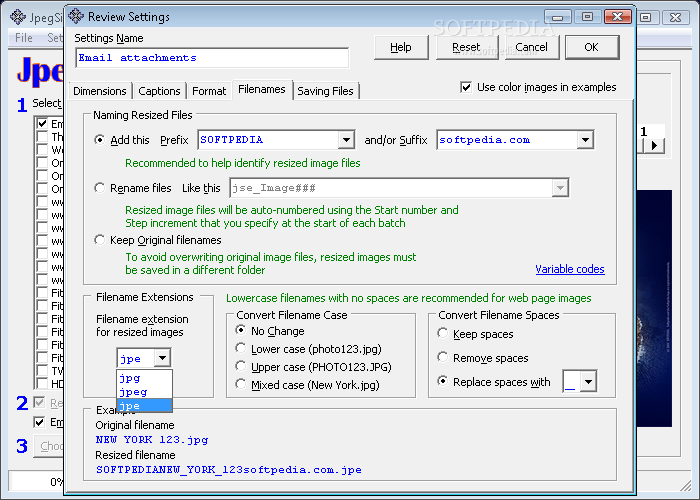Image resolution: width=700 pixels, height=500 pixels.
Task: Switch to the Filenames tab
Action: click(262, 89)
